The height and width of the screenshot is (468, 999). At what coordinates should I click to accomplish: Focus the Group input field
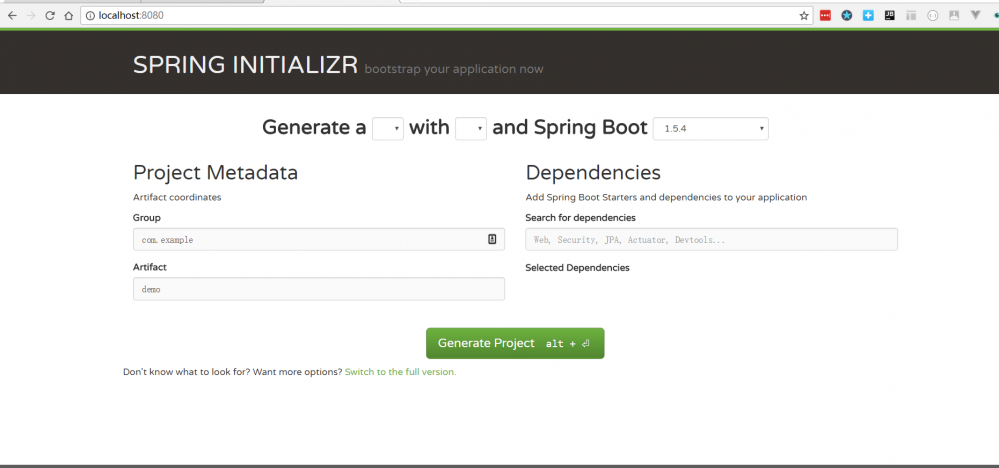pyautogui.click(x=319, y=239)
